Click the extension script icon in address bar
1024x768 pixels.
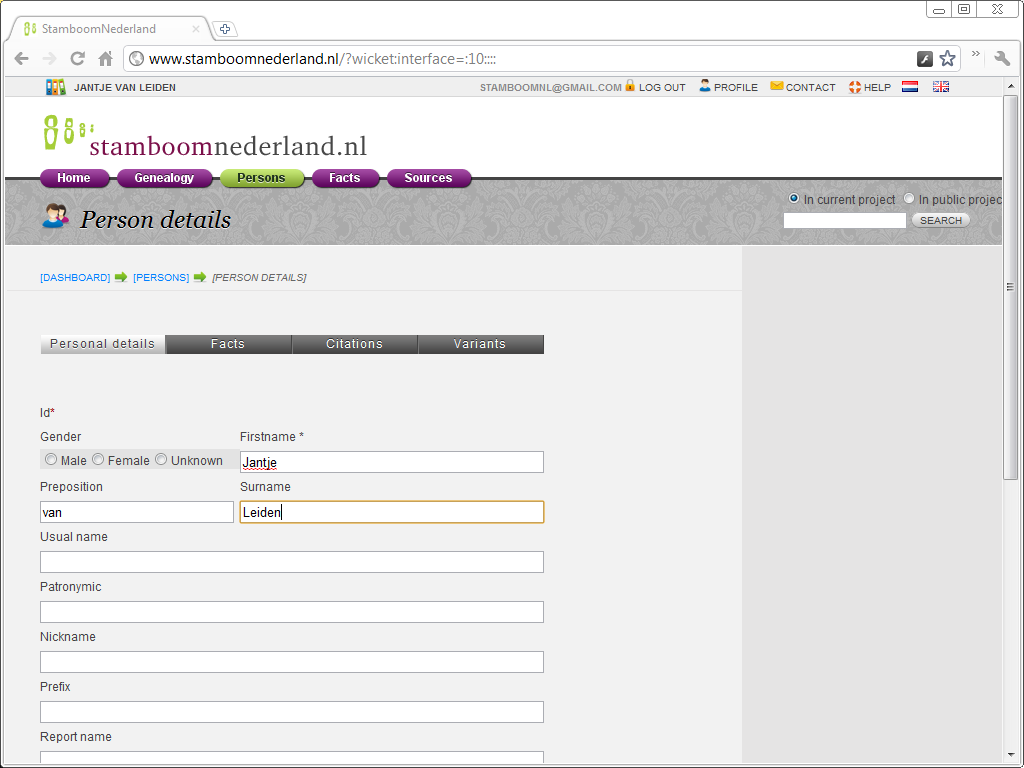tap(924, 59)
